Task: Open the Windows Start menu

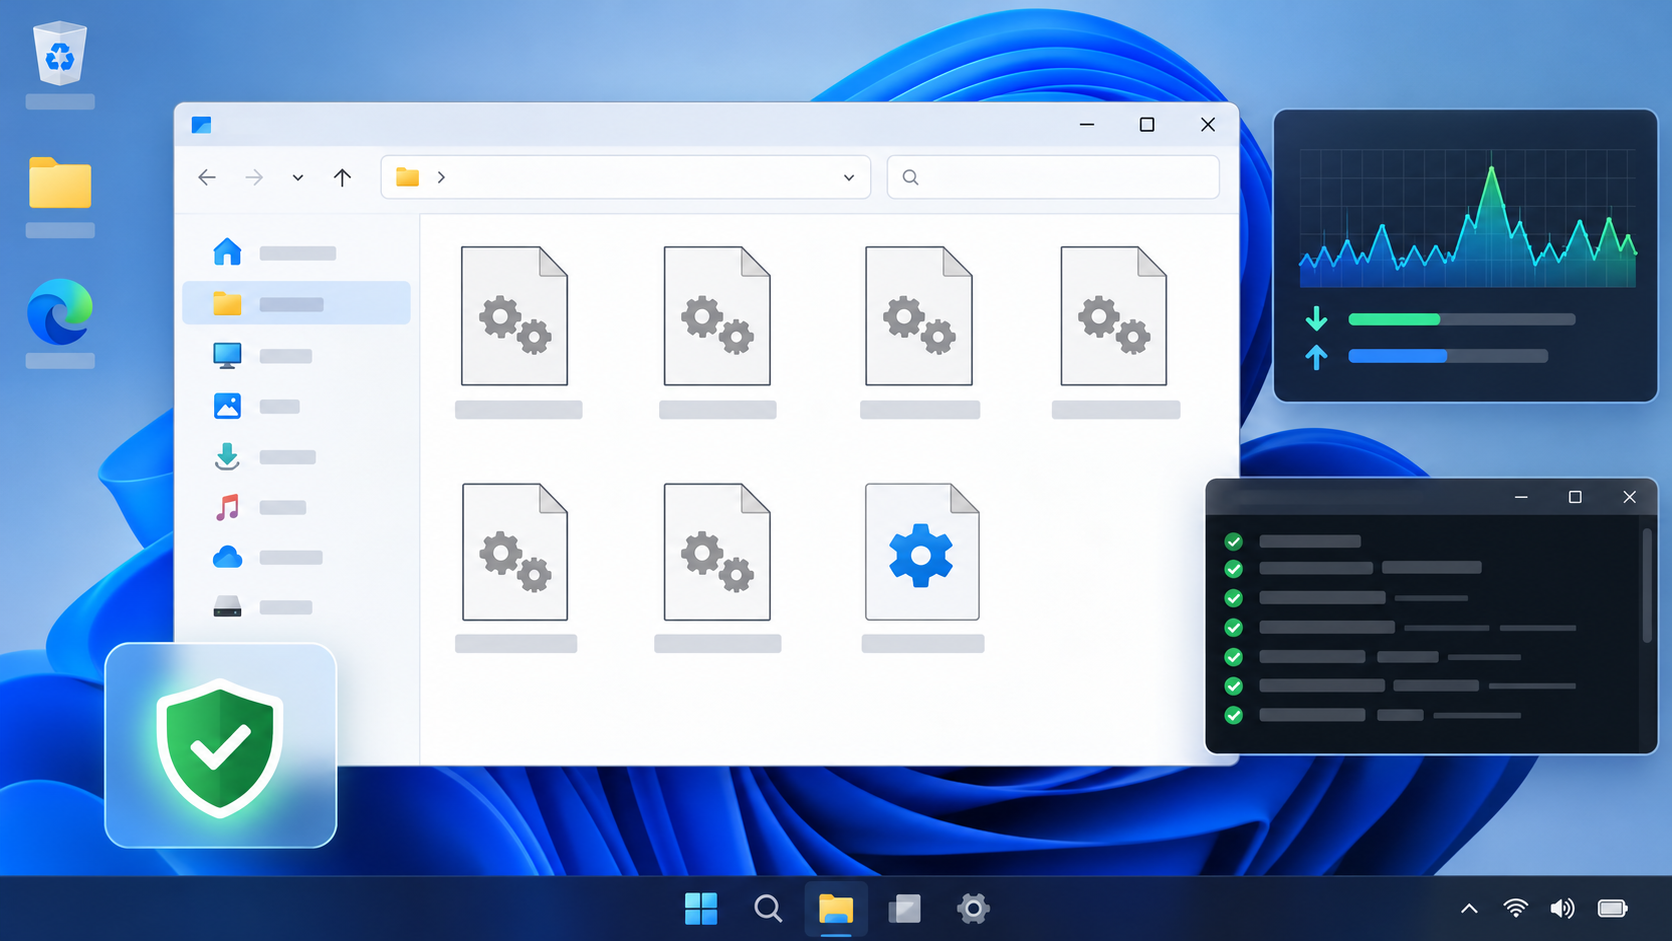Action: tap(701, 909)
